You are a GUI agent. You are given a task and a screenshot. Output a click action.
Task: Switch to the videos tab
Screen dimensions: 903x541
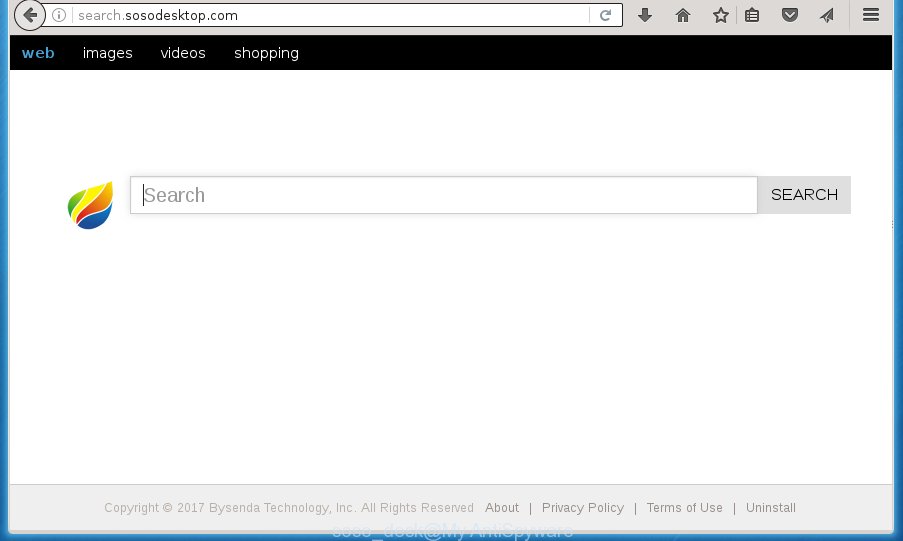tap(183, 53)
